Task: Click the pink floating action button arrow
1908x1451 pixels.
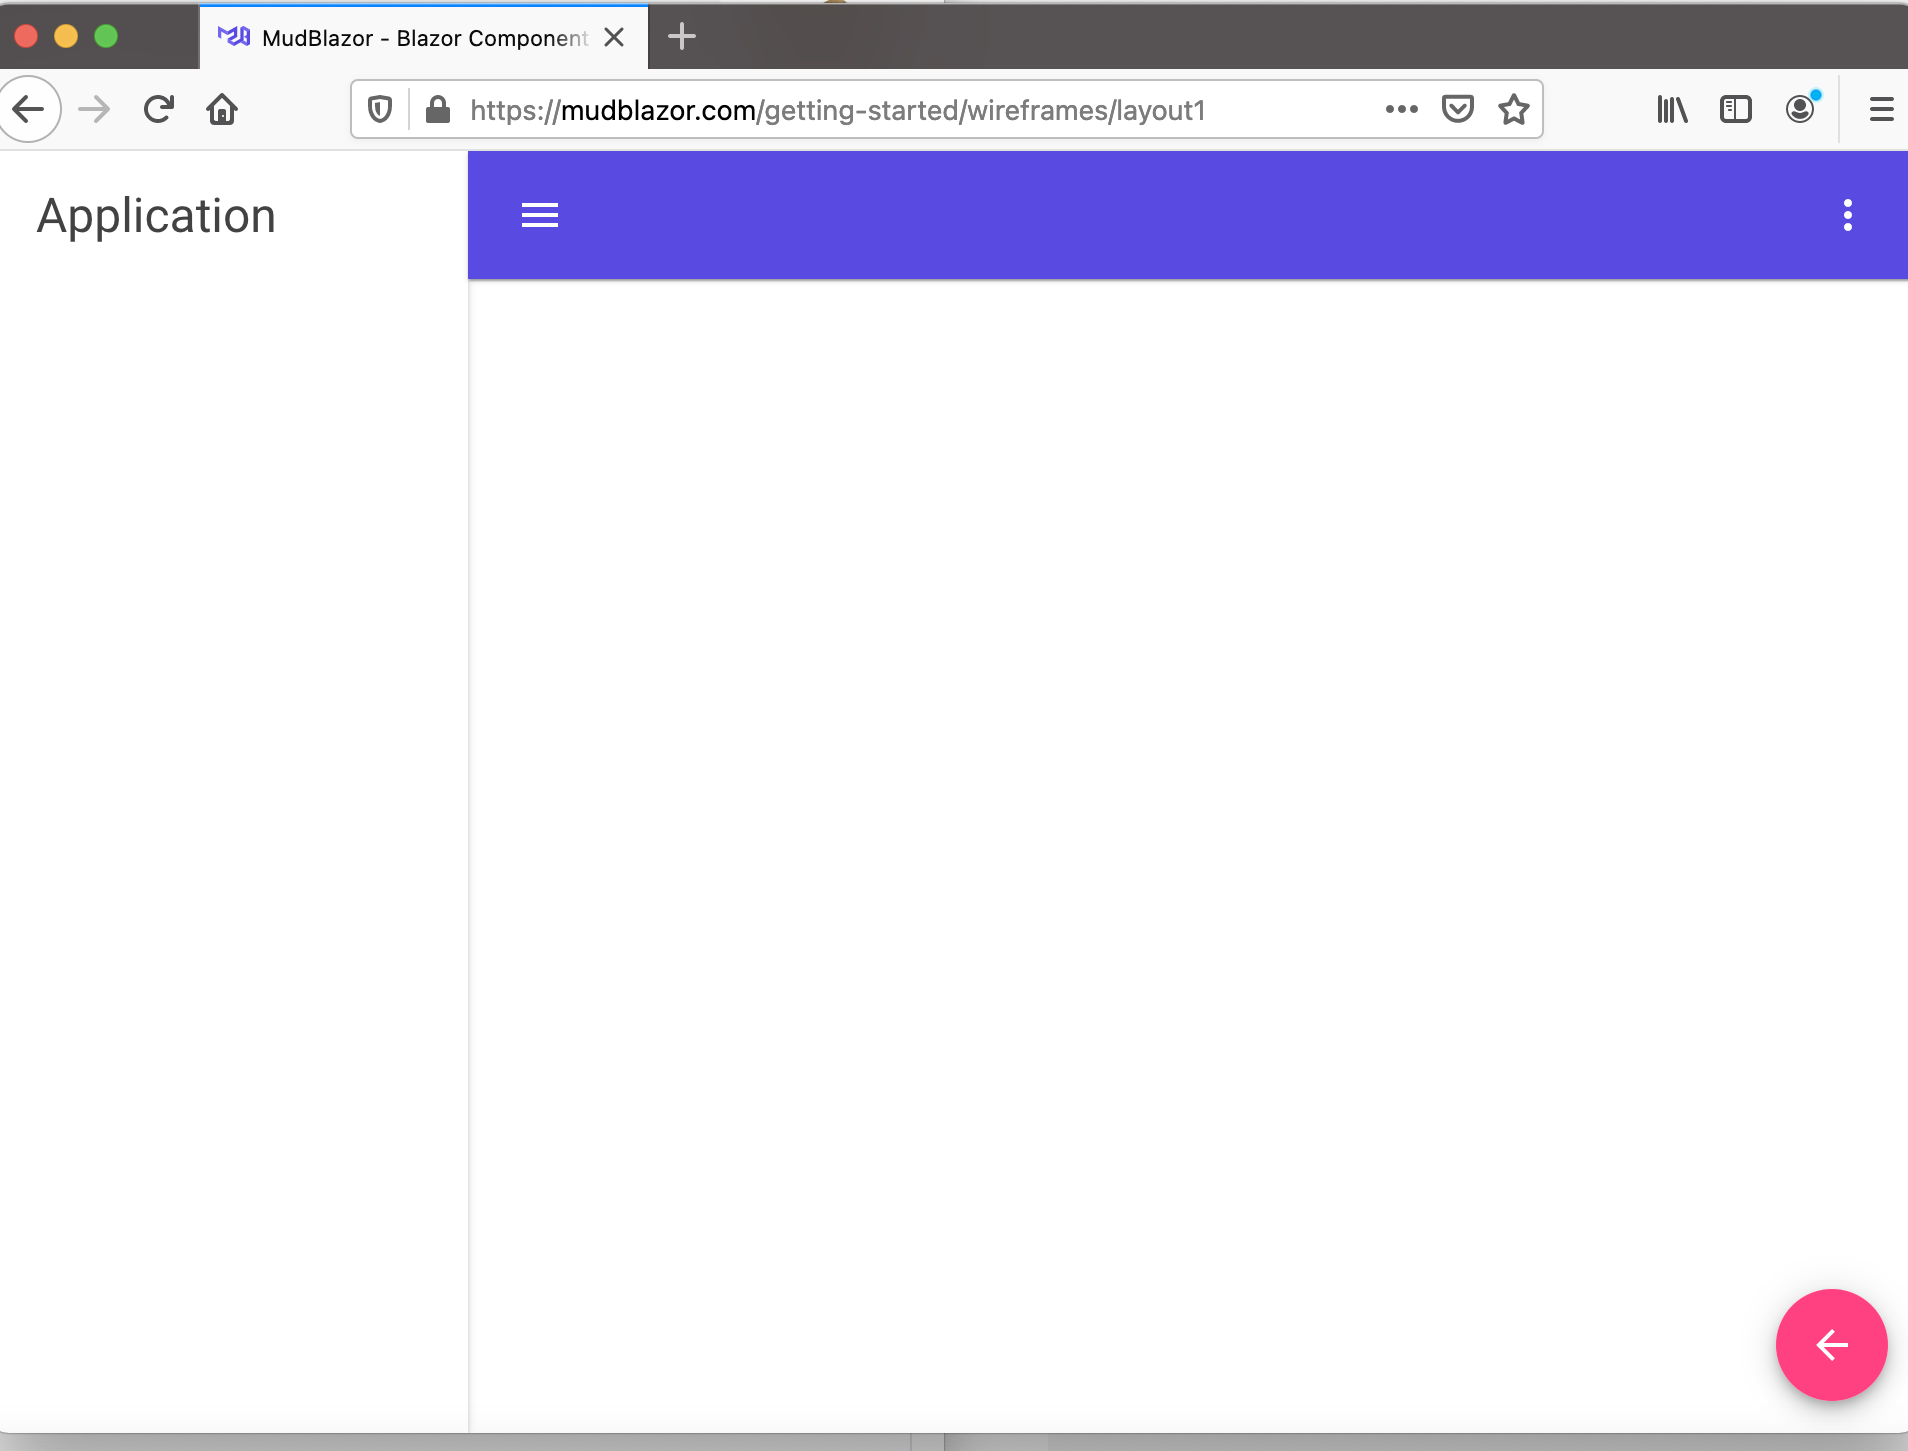Action: pos(1831,1344)
